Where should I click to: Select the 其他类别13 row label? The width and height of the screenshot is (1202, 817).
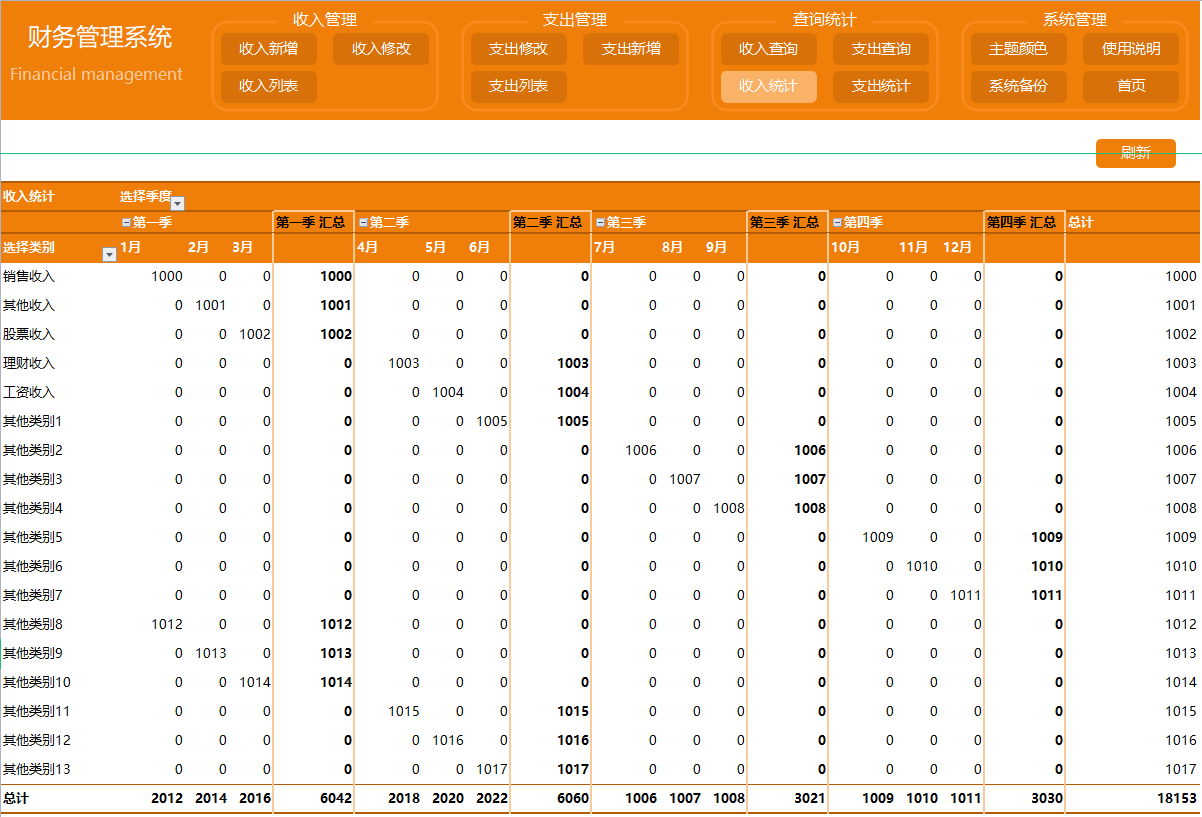[37, 769]
